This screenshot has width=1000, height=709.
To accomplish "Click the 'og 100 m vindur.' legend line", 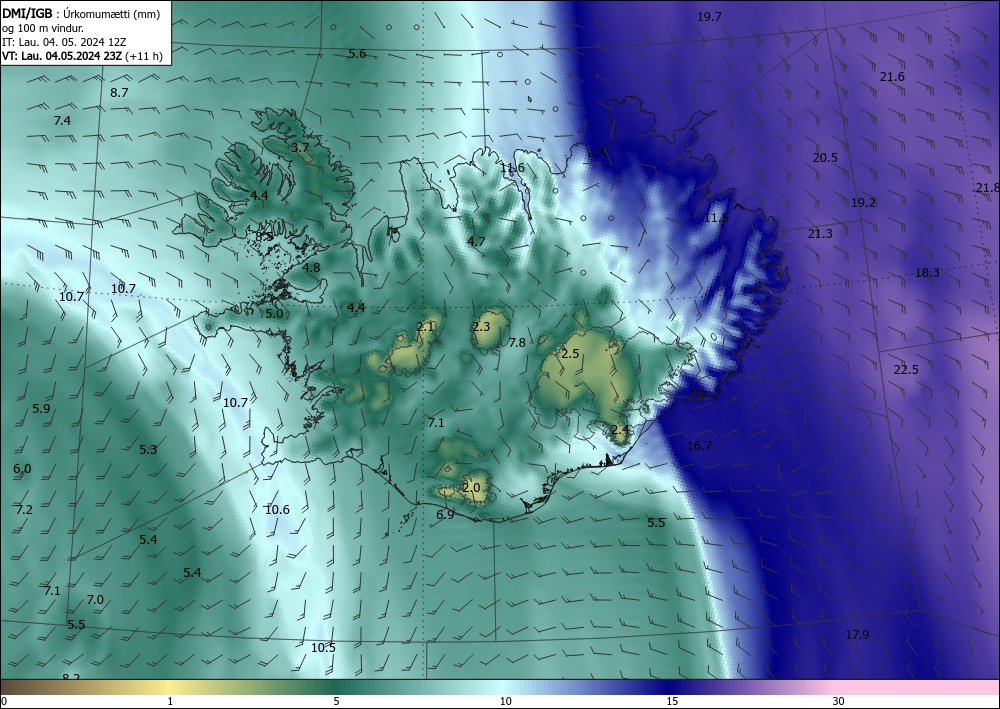I will click(x=43, y=28).
